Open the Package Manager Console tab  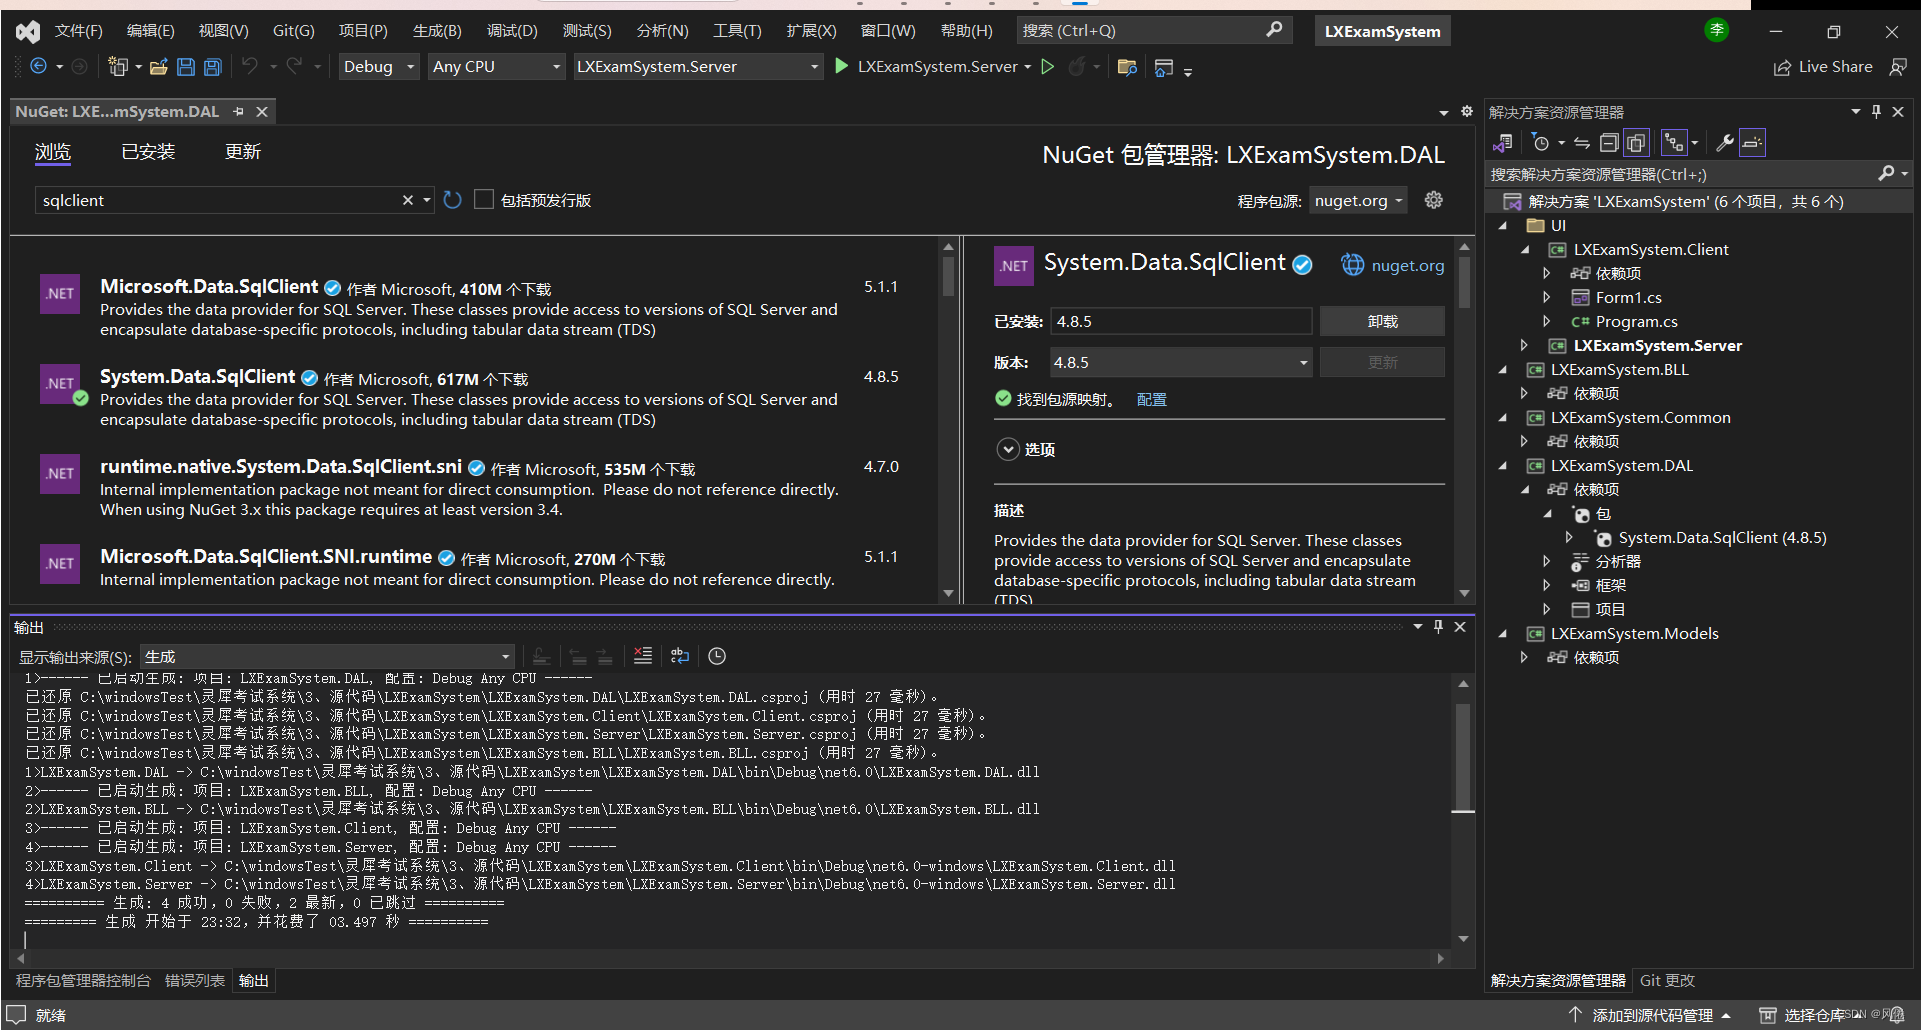(83, 981)
